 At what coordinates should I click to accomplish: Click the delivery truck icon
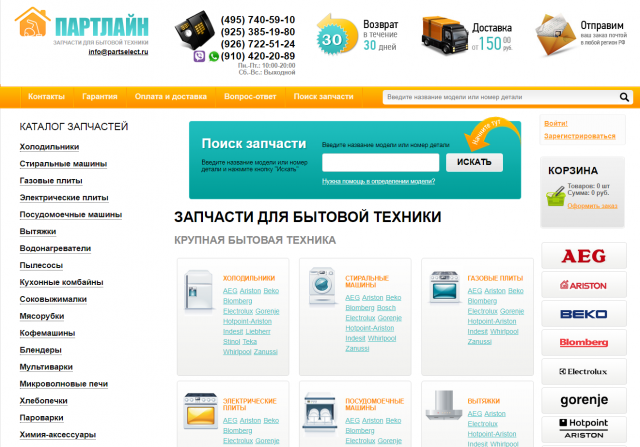point(444,35)
